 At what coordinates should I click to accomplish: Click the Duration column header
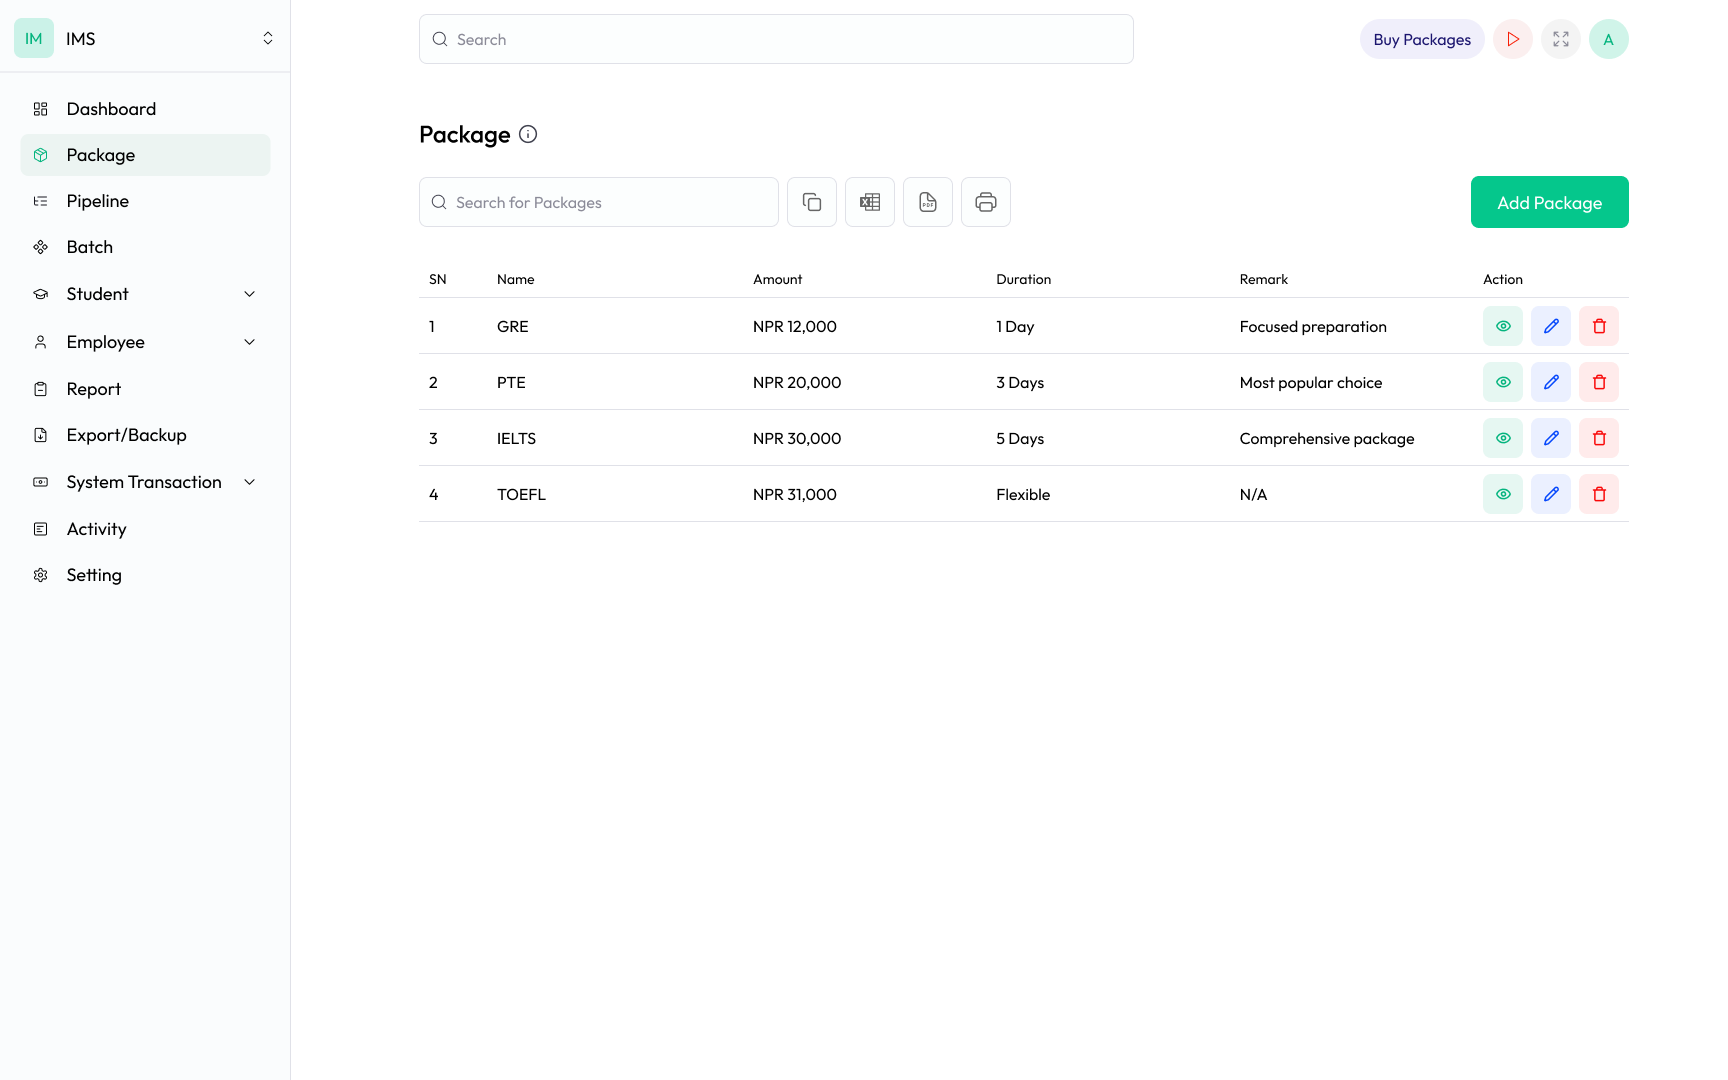coord(1024,279)
